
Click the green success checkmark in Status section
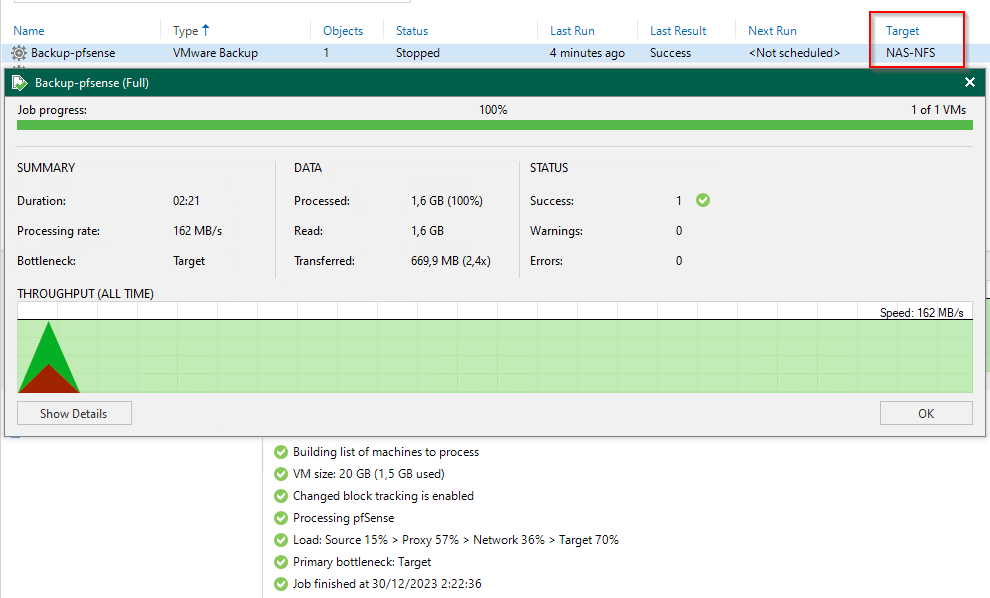703,200
